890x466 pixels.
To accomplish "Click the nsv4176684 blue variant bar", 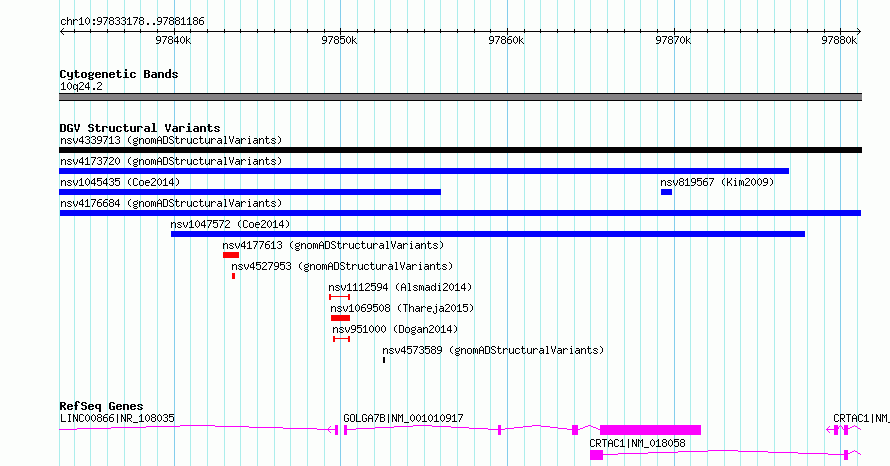I will point(460,213).
